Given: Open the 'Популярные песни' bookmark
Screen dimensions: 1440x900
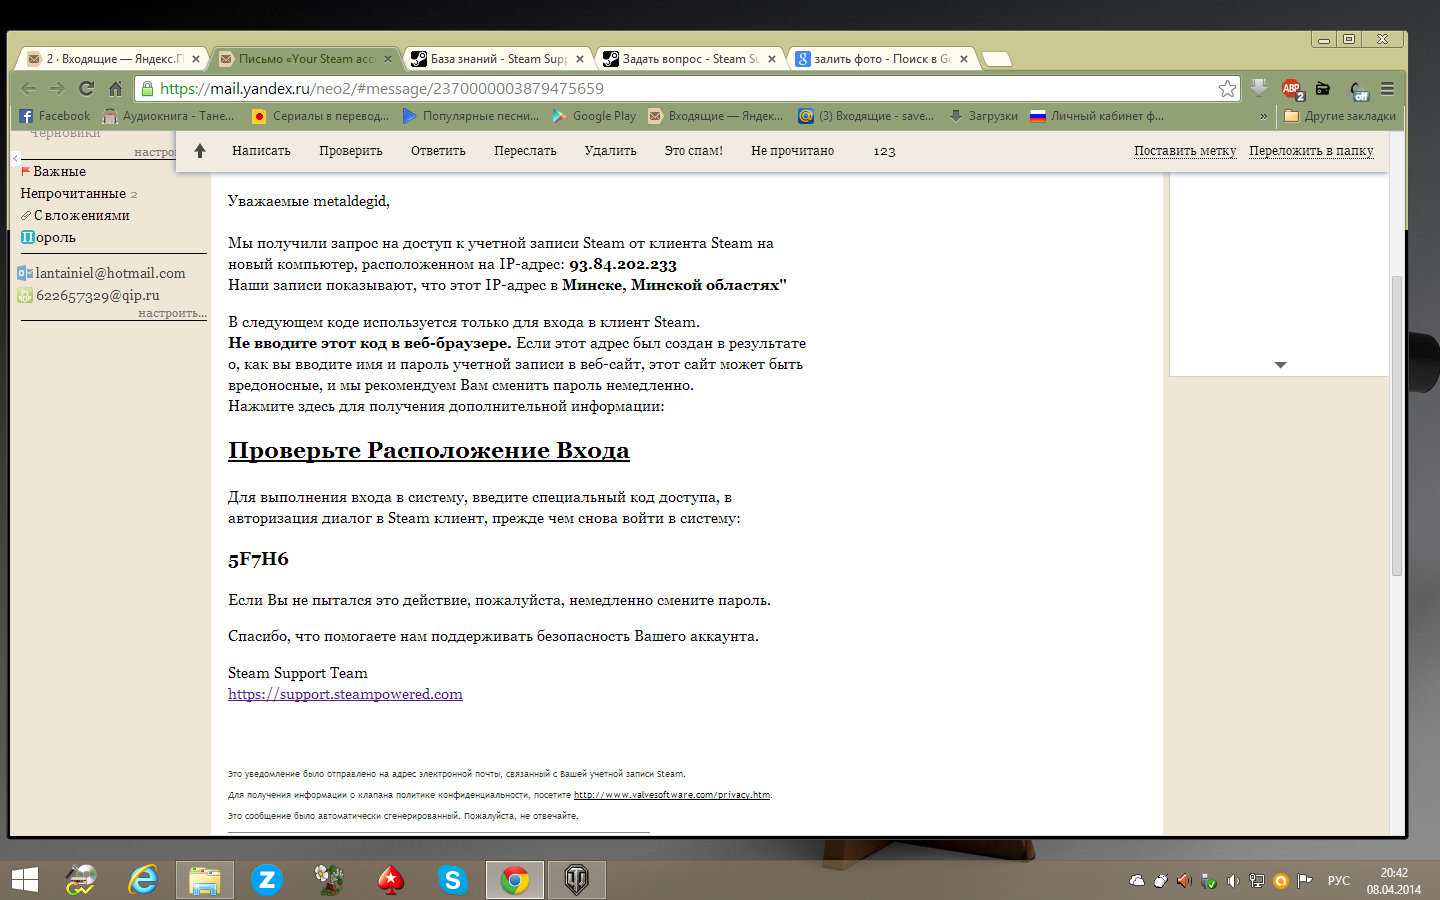Looking at the screenshot, I should pyautogui.click(x=471, y=116).
